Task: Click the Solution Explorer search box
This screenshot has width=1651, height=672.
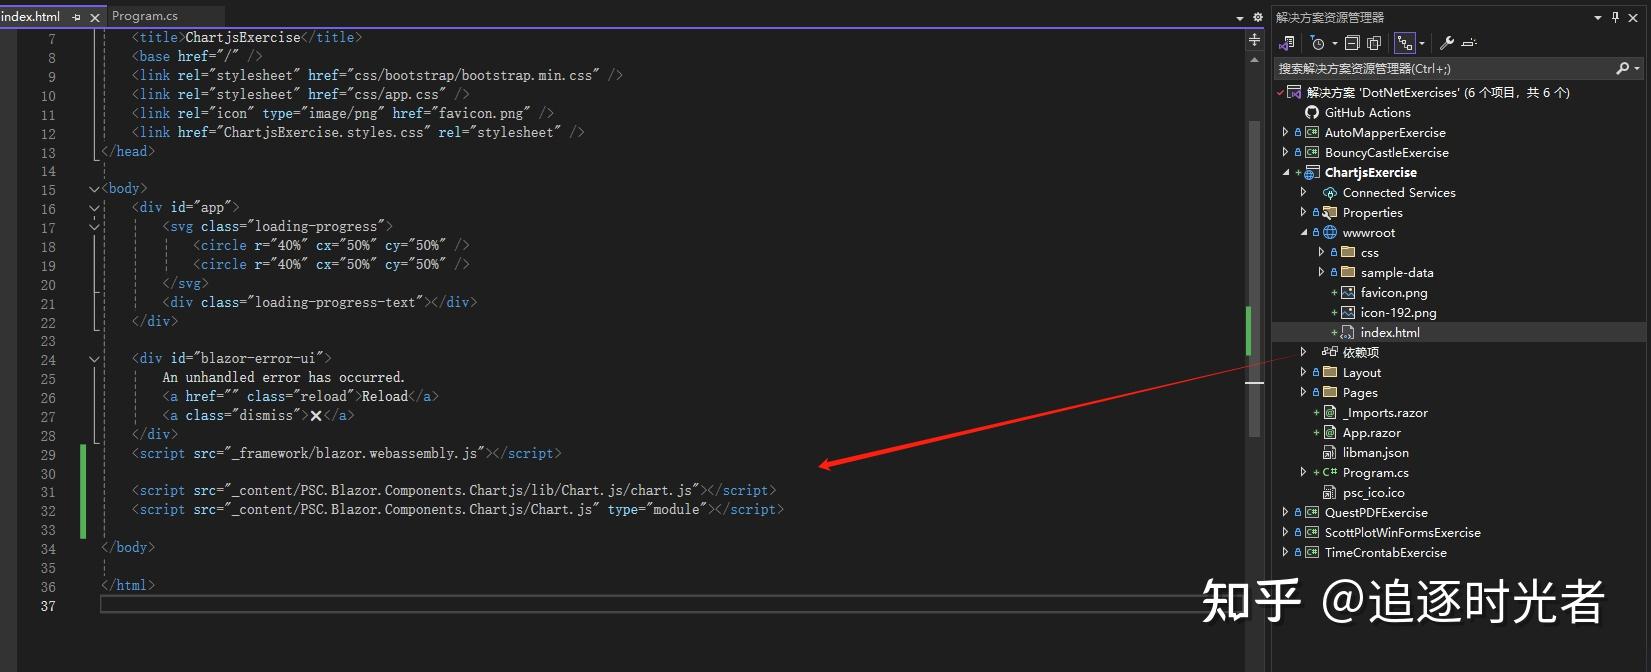Action: pyautogui.click(x=1440, y=68)
